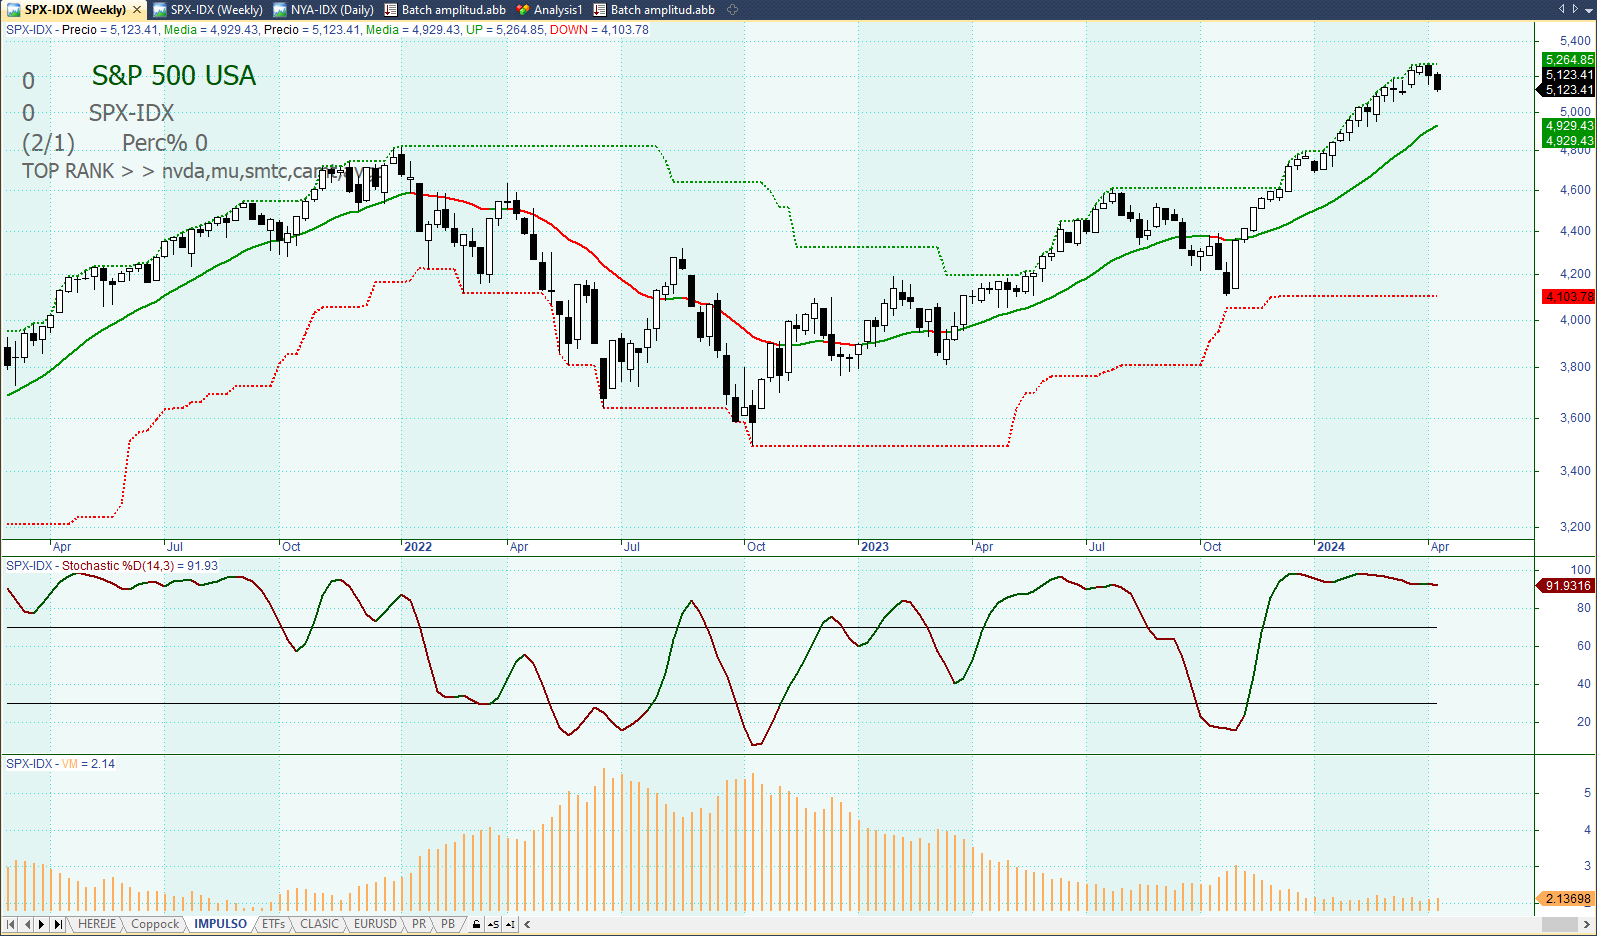Click the 2022 date axis label
The height and width of the screenshot is (936, 1597).
pos(418,547)
